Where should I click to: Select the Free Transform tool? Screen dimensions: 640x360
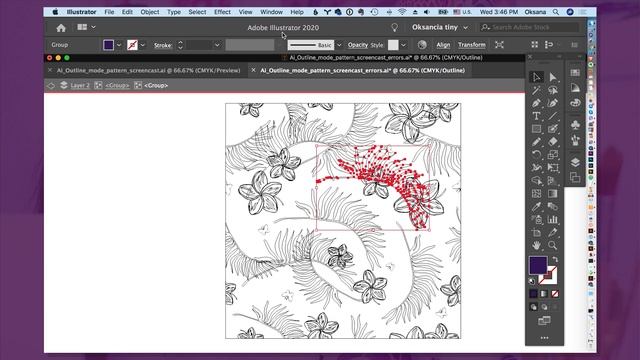pyautogui.click(x=553, y=168)
